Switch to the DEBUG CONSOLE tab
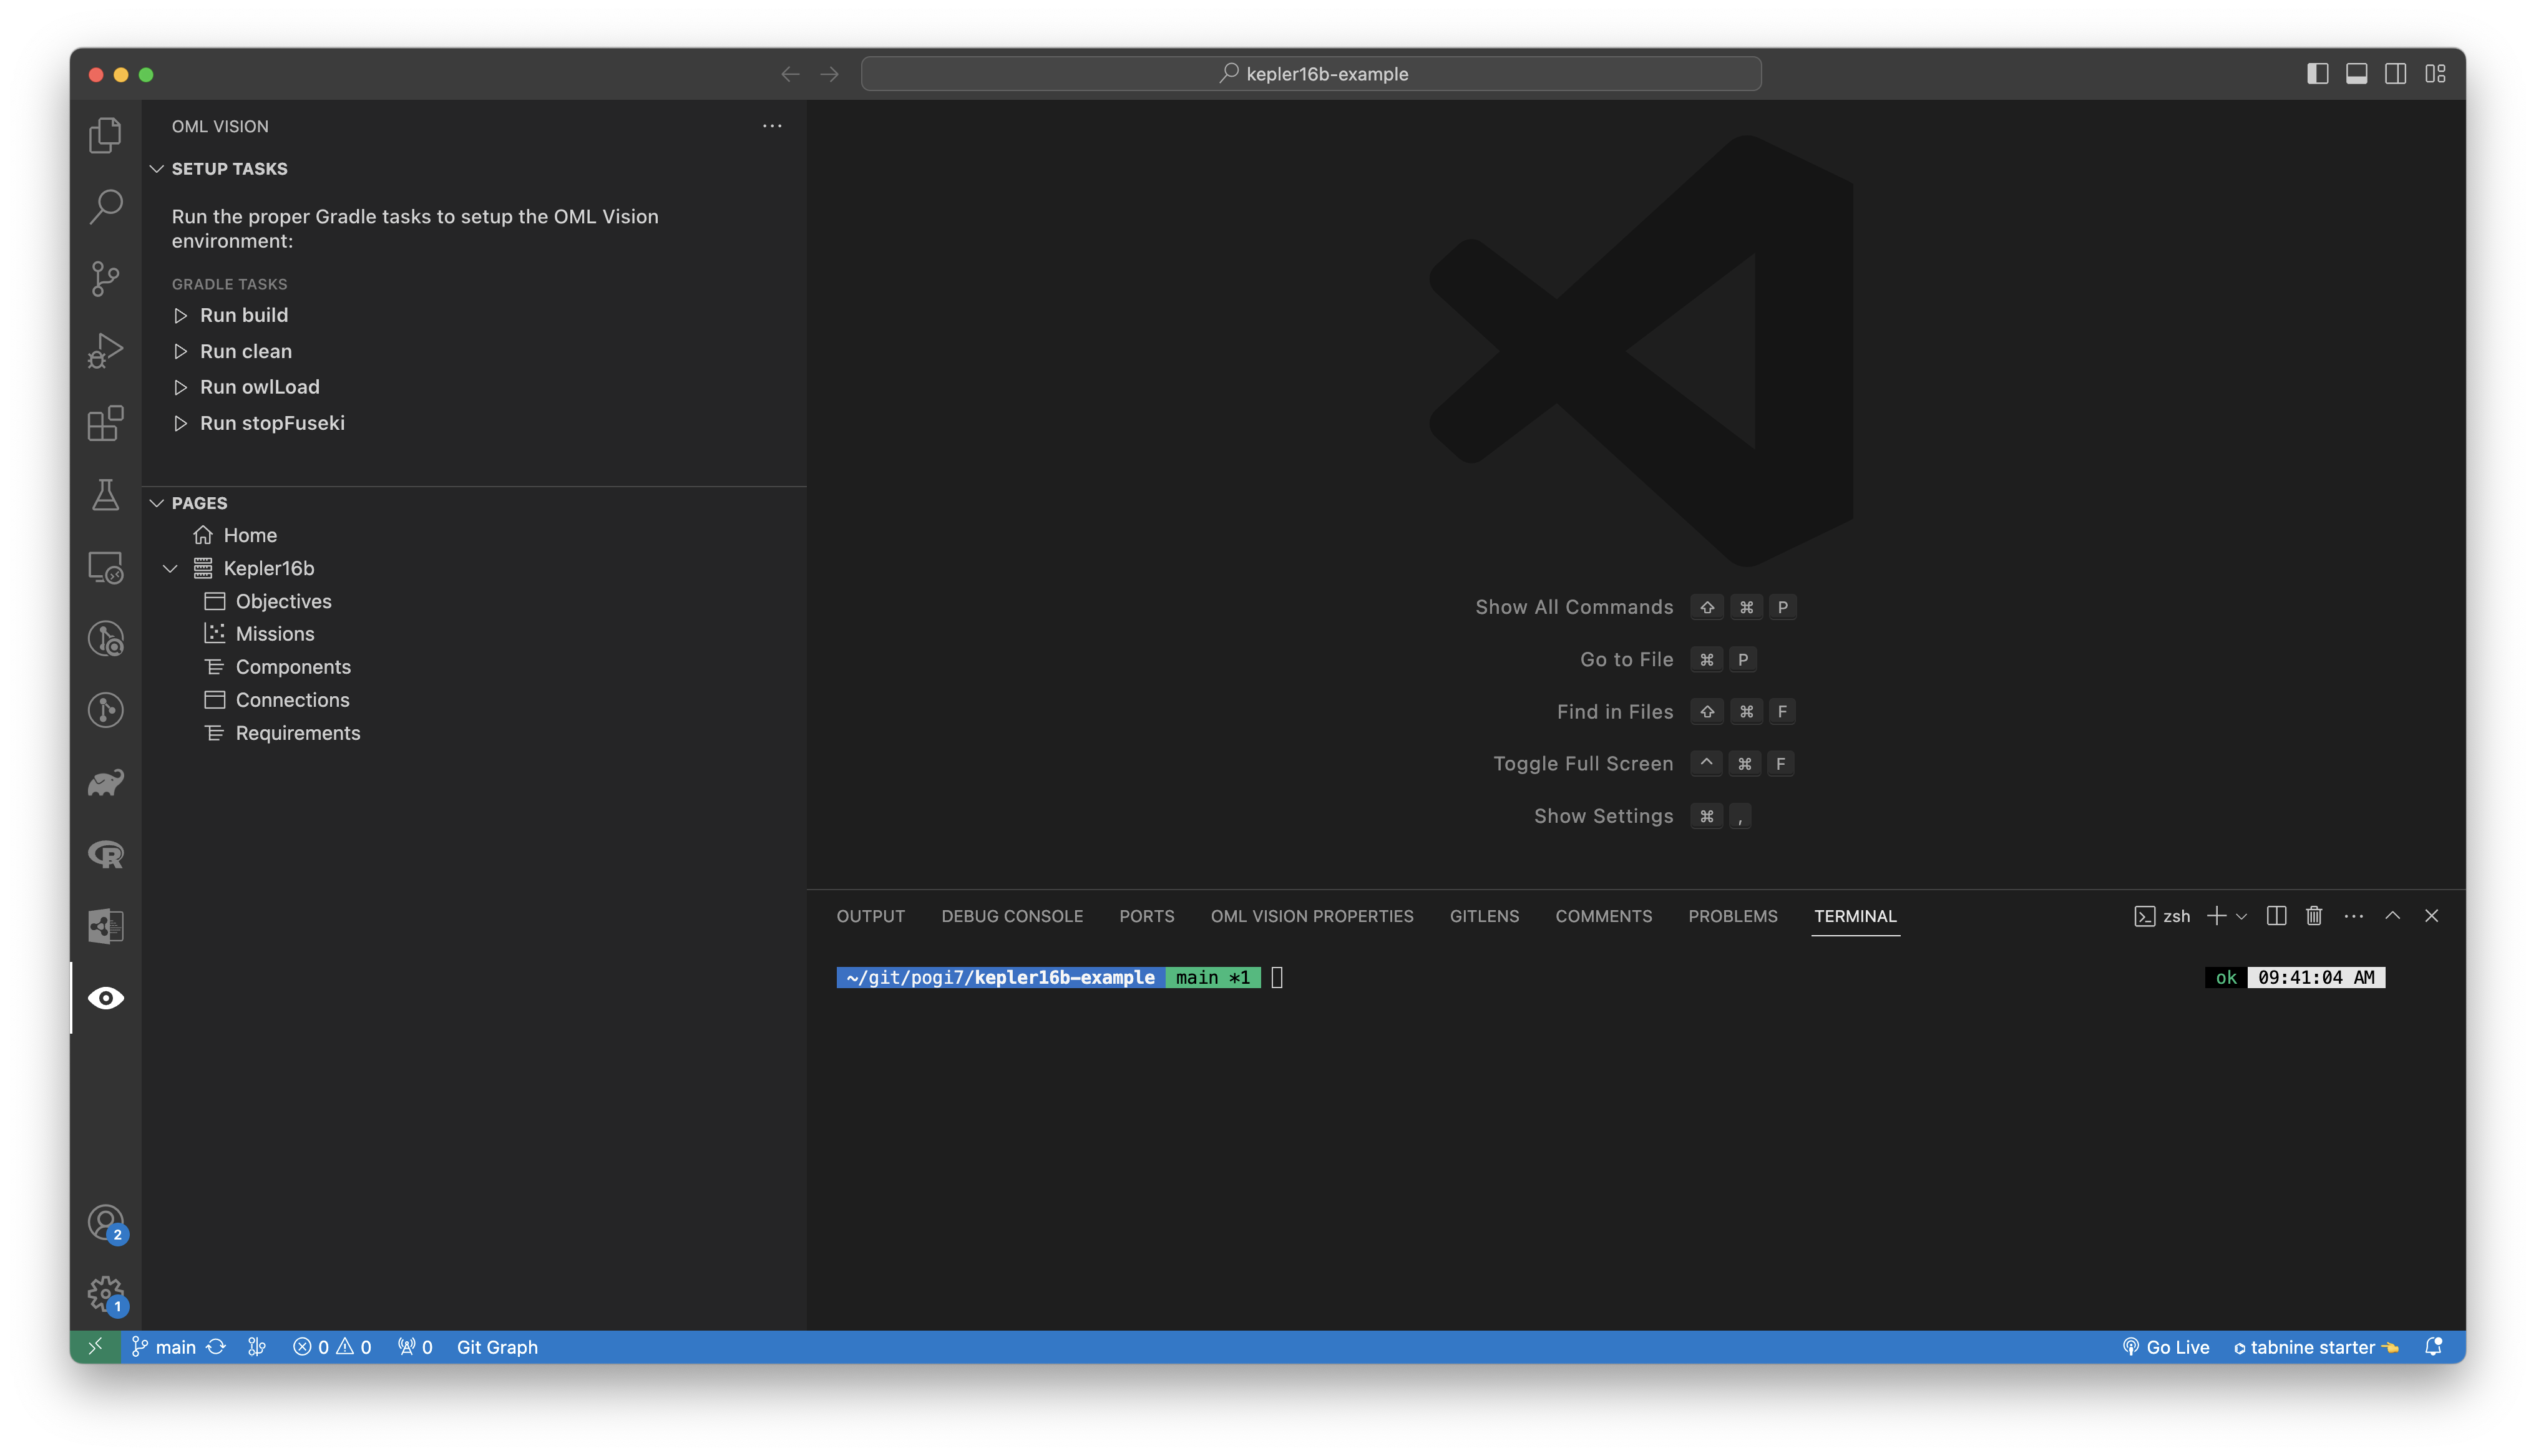This screenshot has width=2536, height=1456. (x=1012, y=916)
